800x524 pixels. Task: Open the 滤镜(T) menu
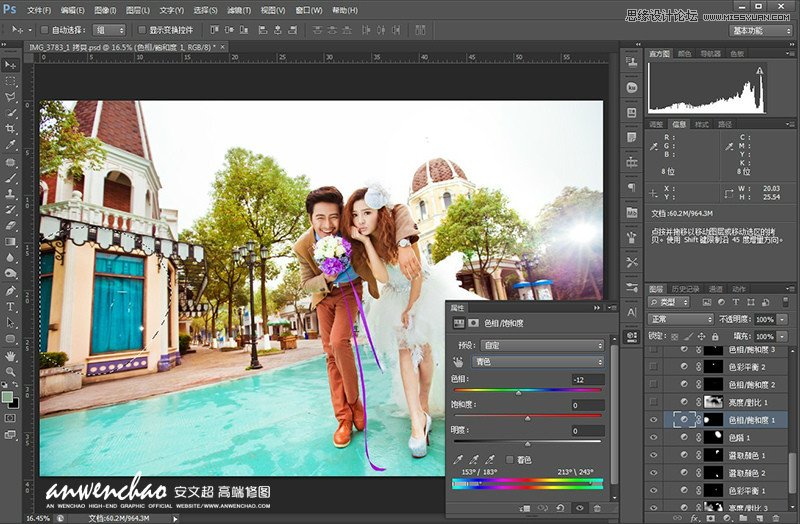(x=239, y=10)
